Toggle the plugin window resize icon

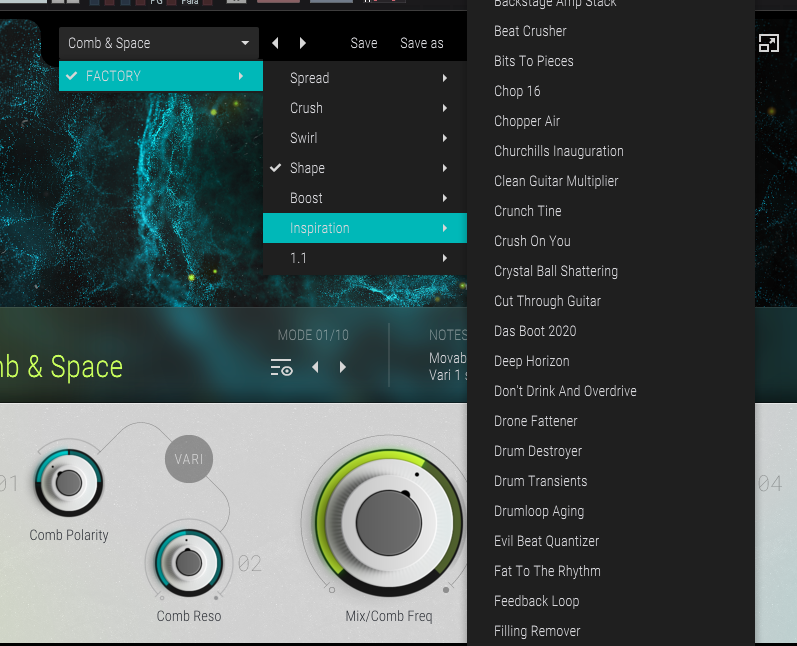click(769, 43)
